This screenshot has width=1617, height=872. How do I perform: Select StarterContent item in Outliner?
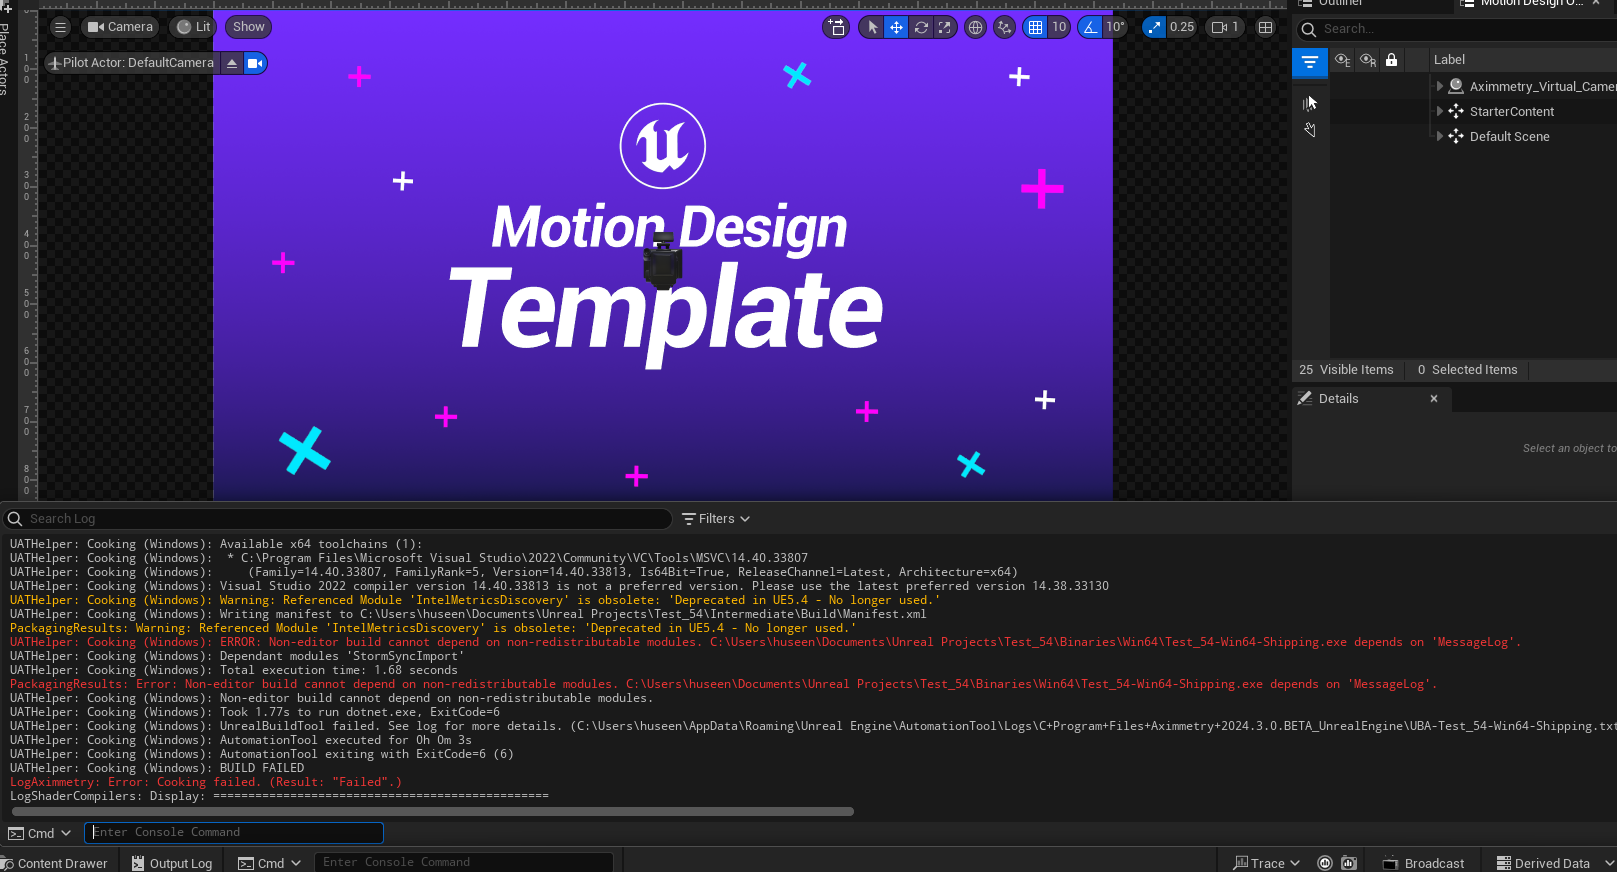tap(1511, 112)
